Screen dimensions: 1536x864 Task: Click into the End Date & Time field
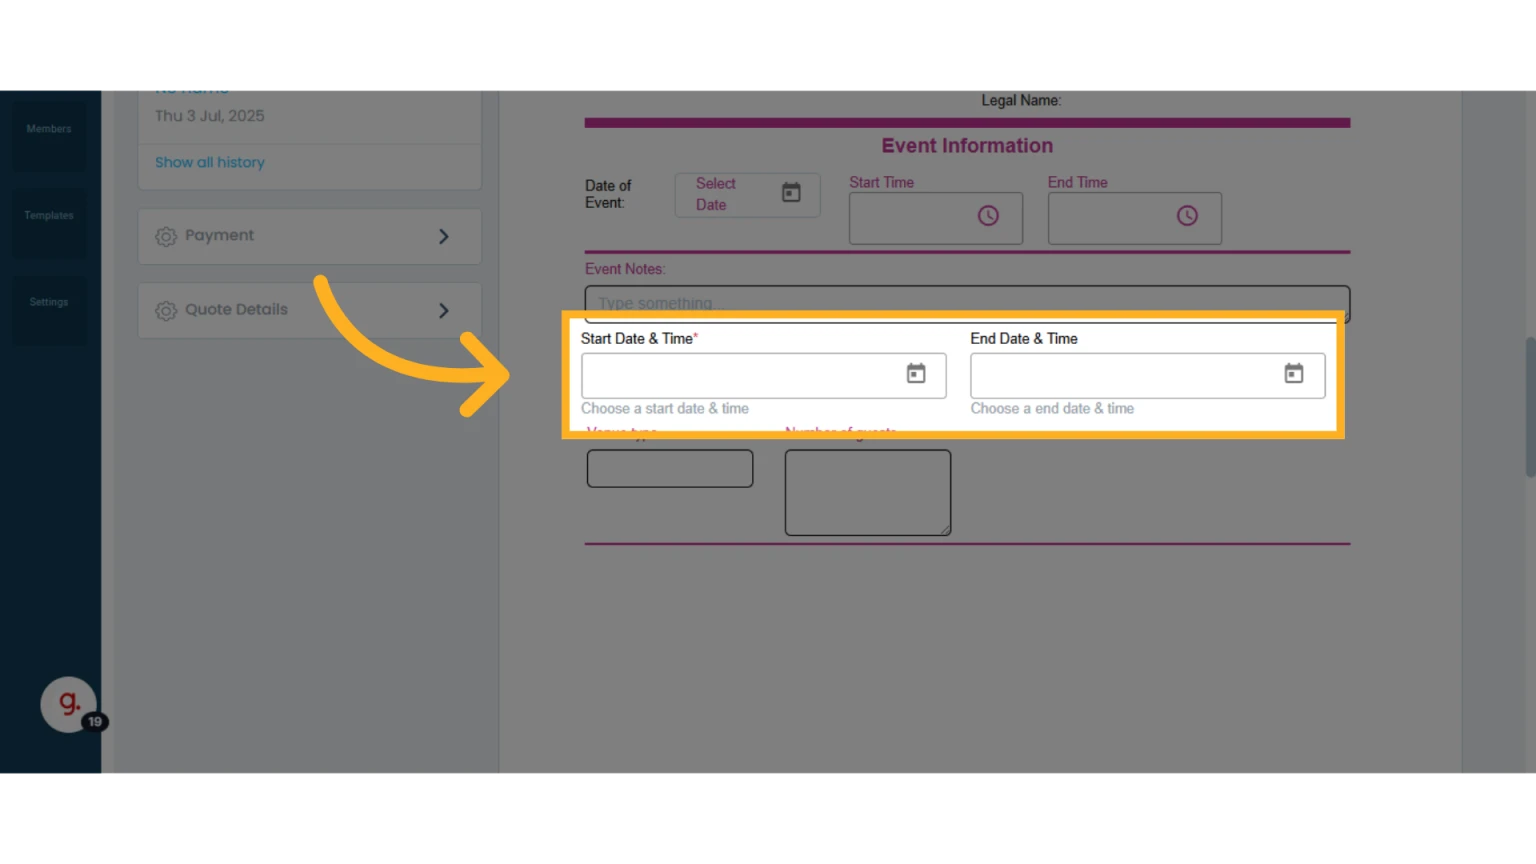pos(1148,375)
